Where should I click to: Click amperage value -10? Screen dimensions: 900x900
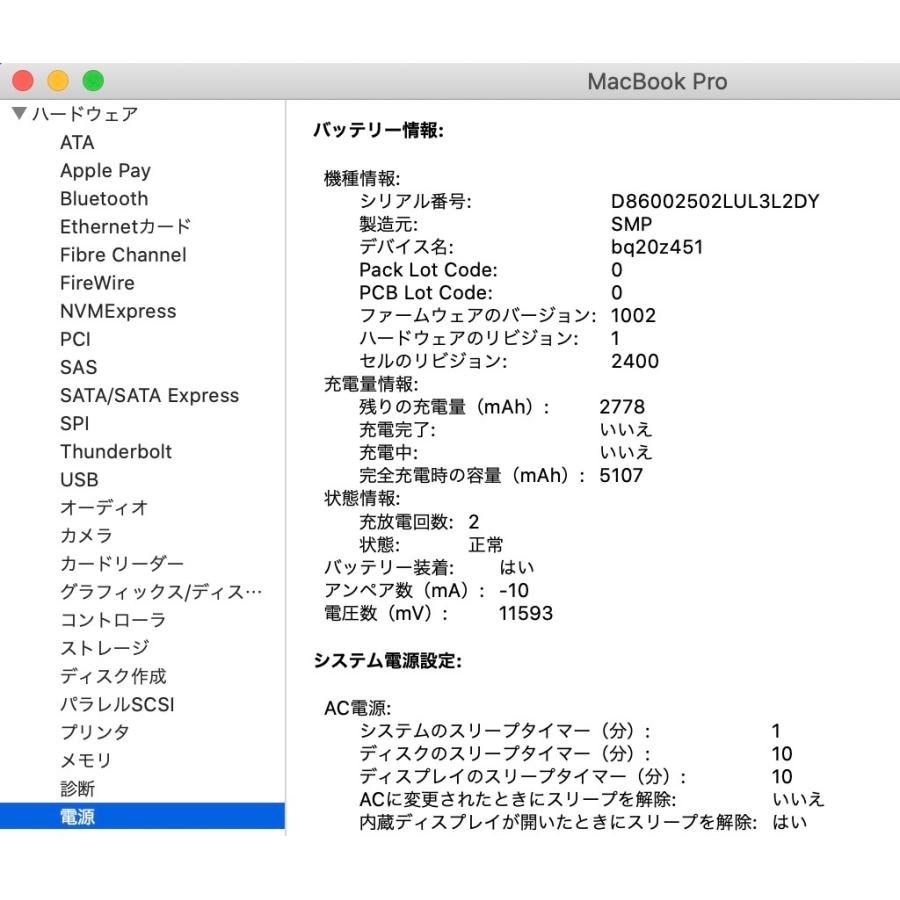[514, 591]
